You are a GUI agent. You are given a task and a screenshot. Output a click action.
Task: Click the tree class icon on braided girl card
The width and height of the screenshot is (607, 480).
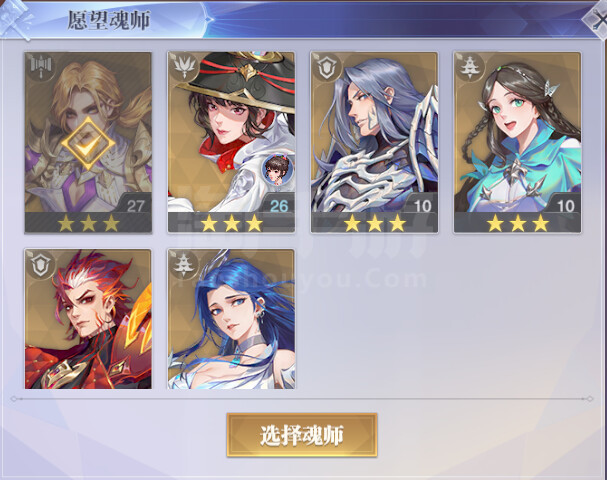pyautogui.click(x=470, y=67)
